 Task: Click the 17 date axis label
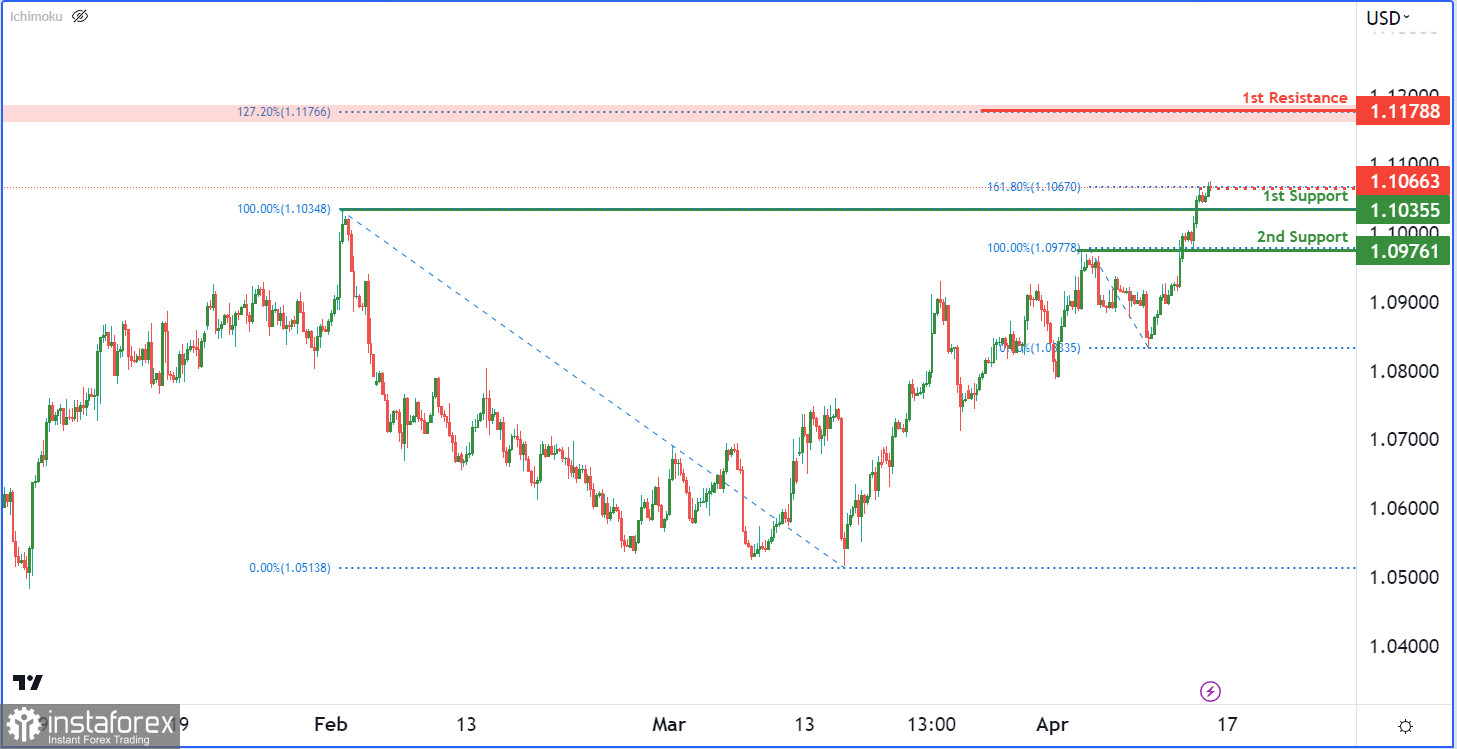pyautogui.click(x=1228, y=724)
